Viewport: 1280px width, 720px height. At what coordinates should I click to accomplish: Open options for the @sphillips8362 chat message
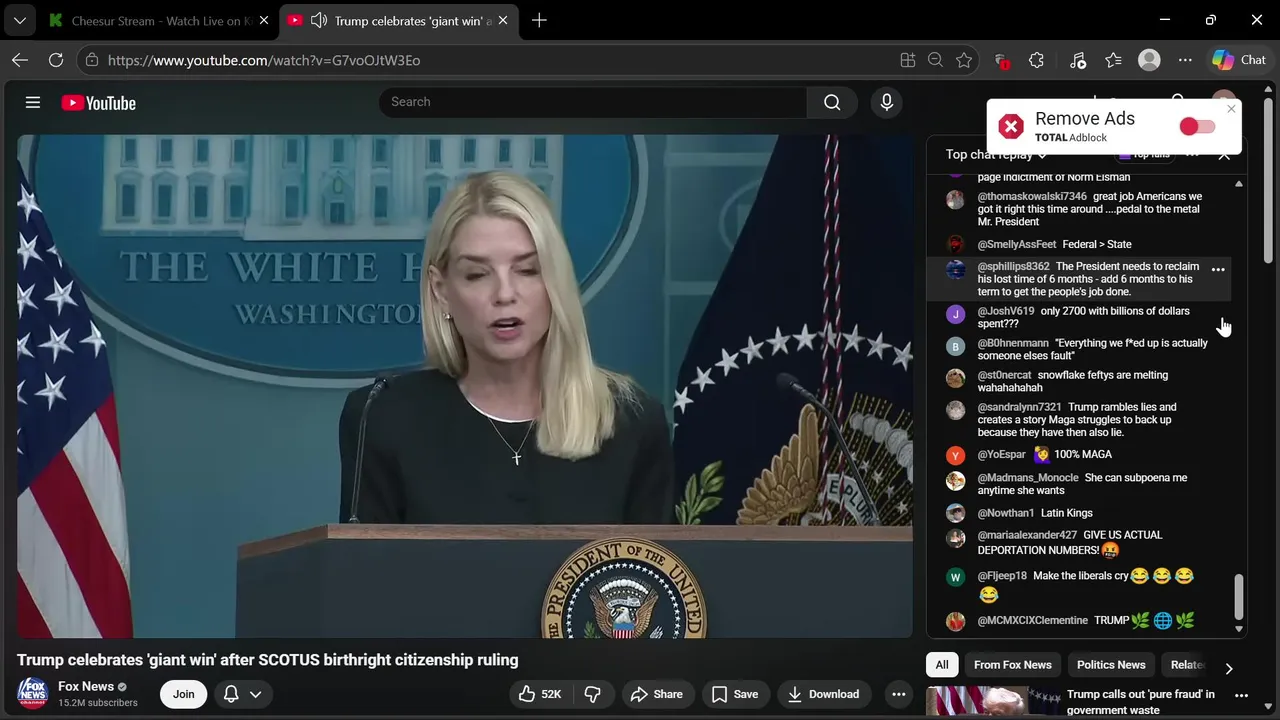pos(1218,270)
